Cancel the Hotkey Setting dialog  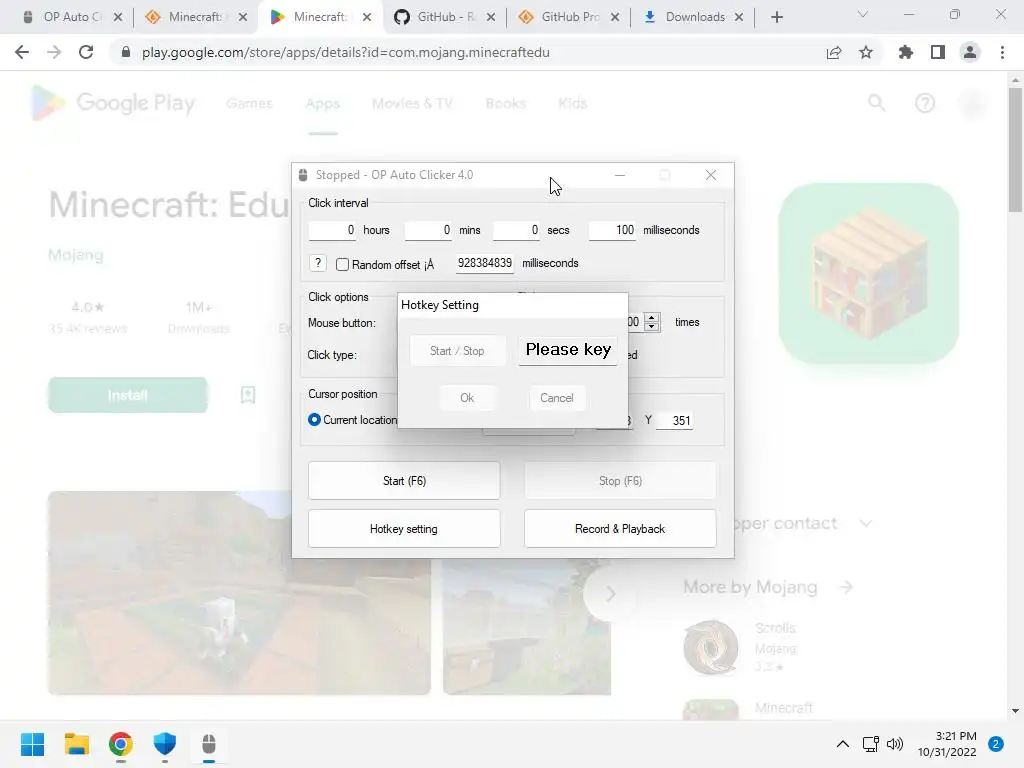[x=556, y=398]
